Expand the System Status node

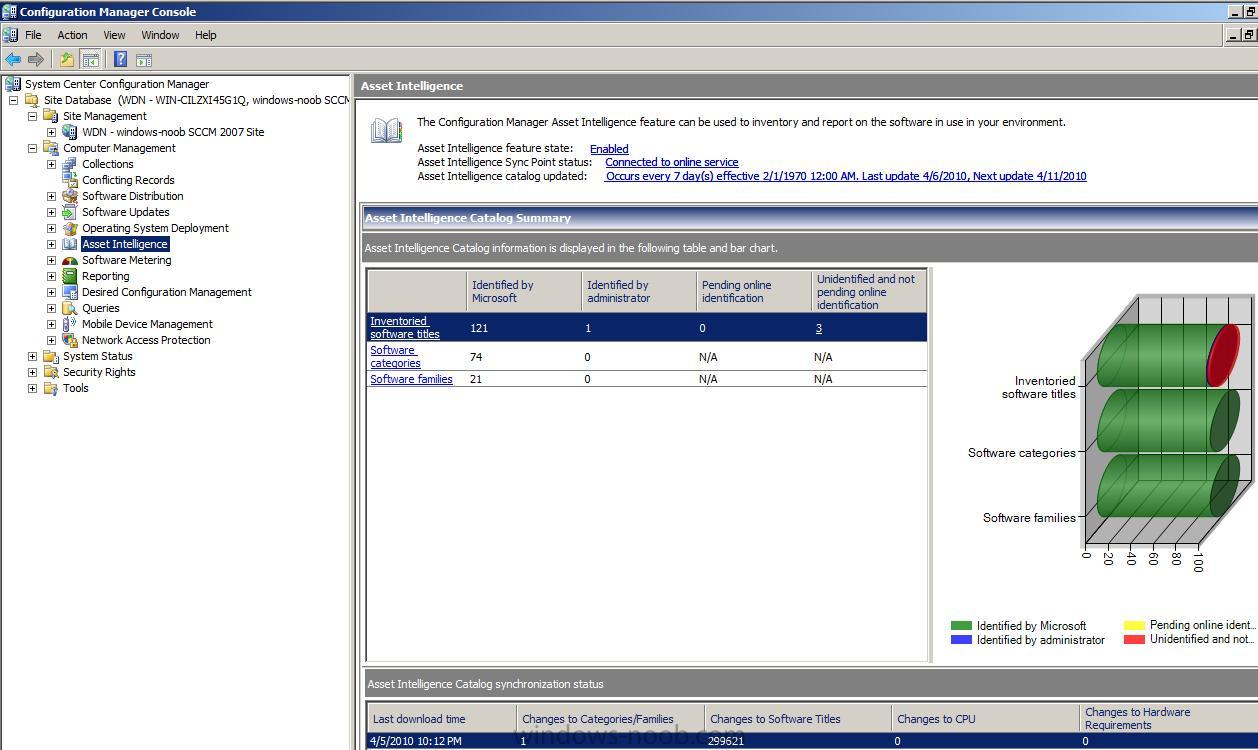pos(32,356)
